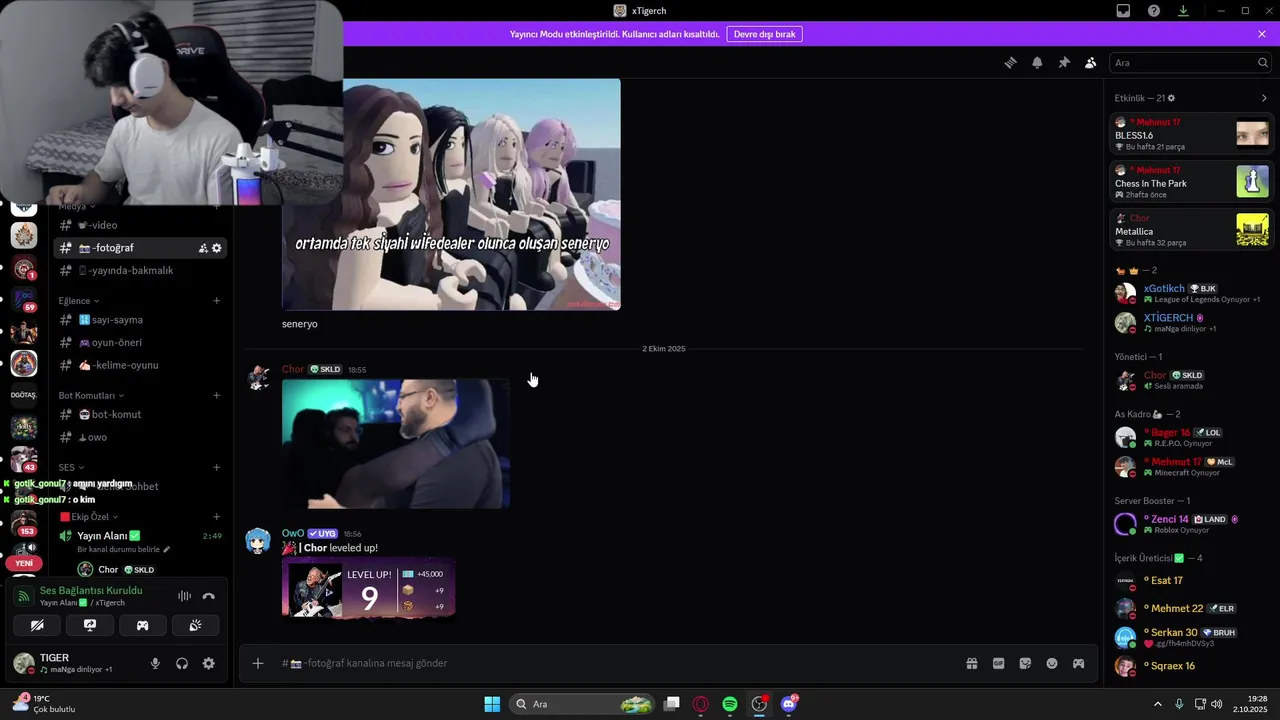
Task: Open the yayında-bakmalık channel
Action: (x=140, y=270)
